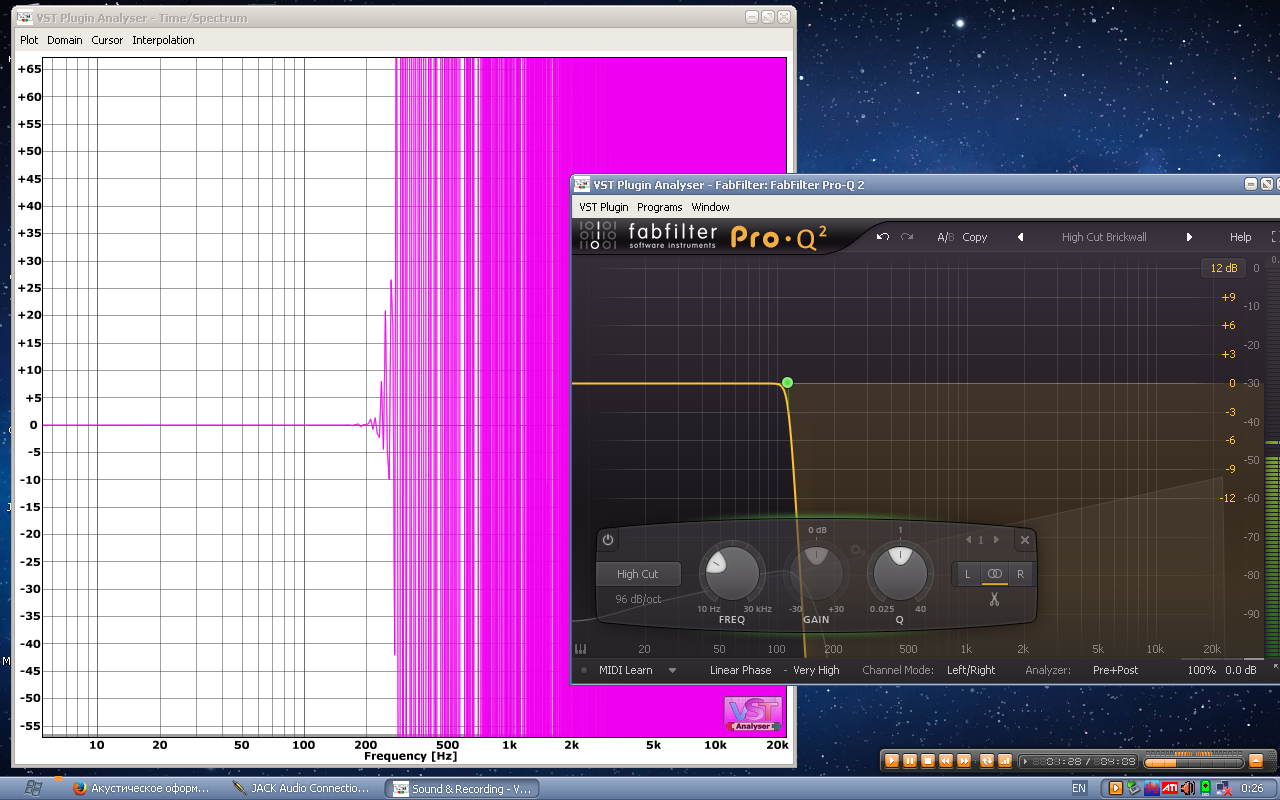Image resolution: width=1280 pixels, height=800 pixels.
Task: Open the Pre+Post analyzer settings
Action: tap(1115, 670)
